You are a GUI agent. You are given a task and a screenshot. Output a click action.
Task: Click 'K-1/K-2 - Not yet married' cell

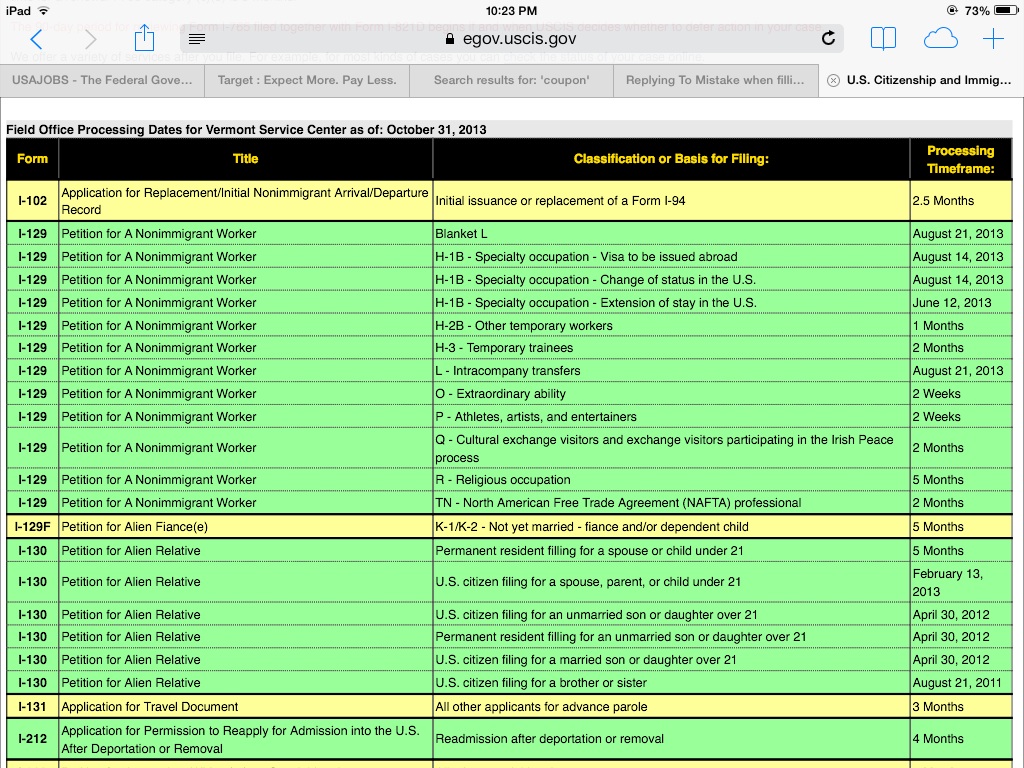pos(671,526)
